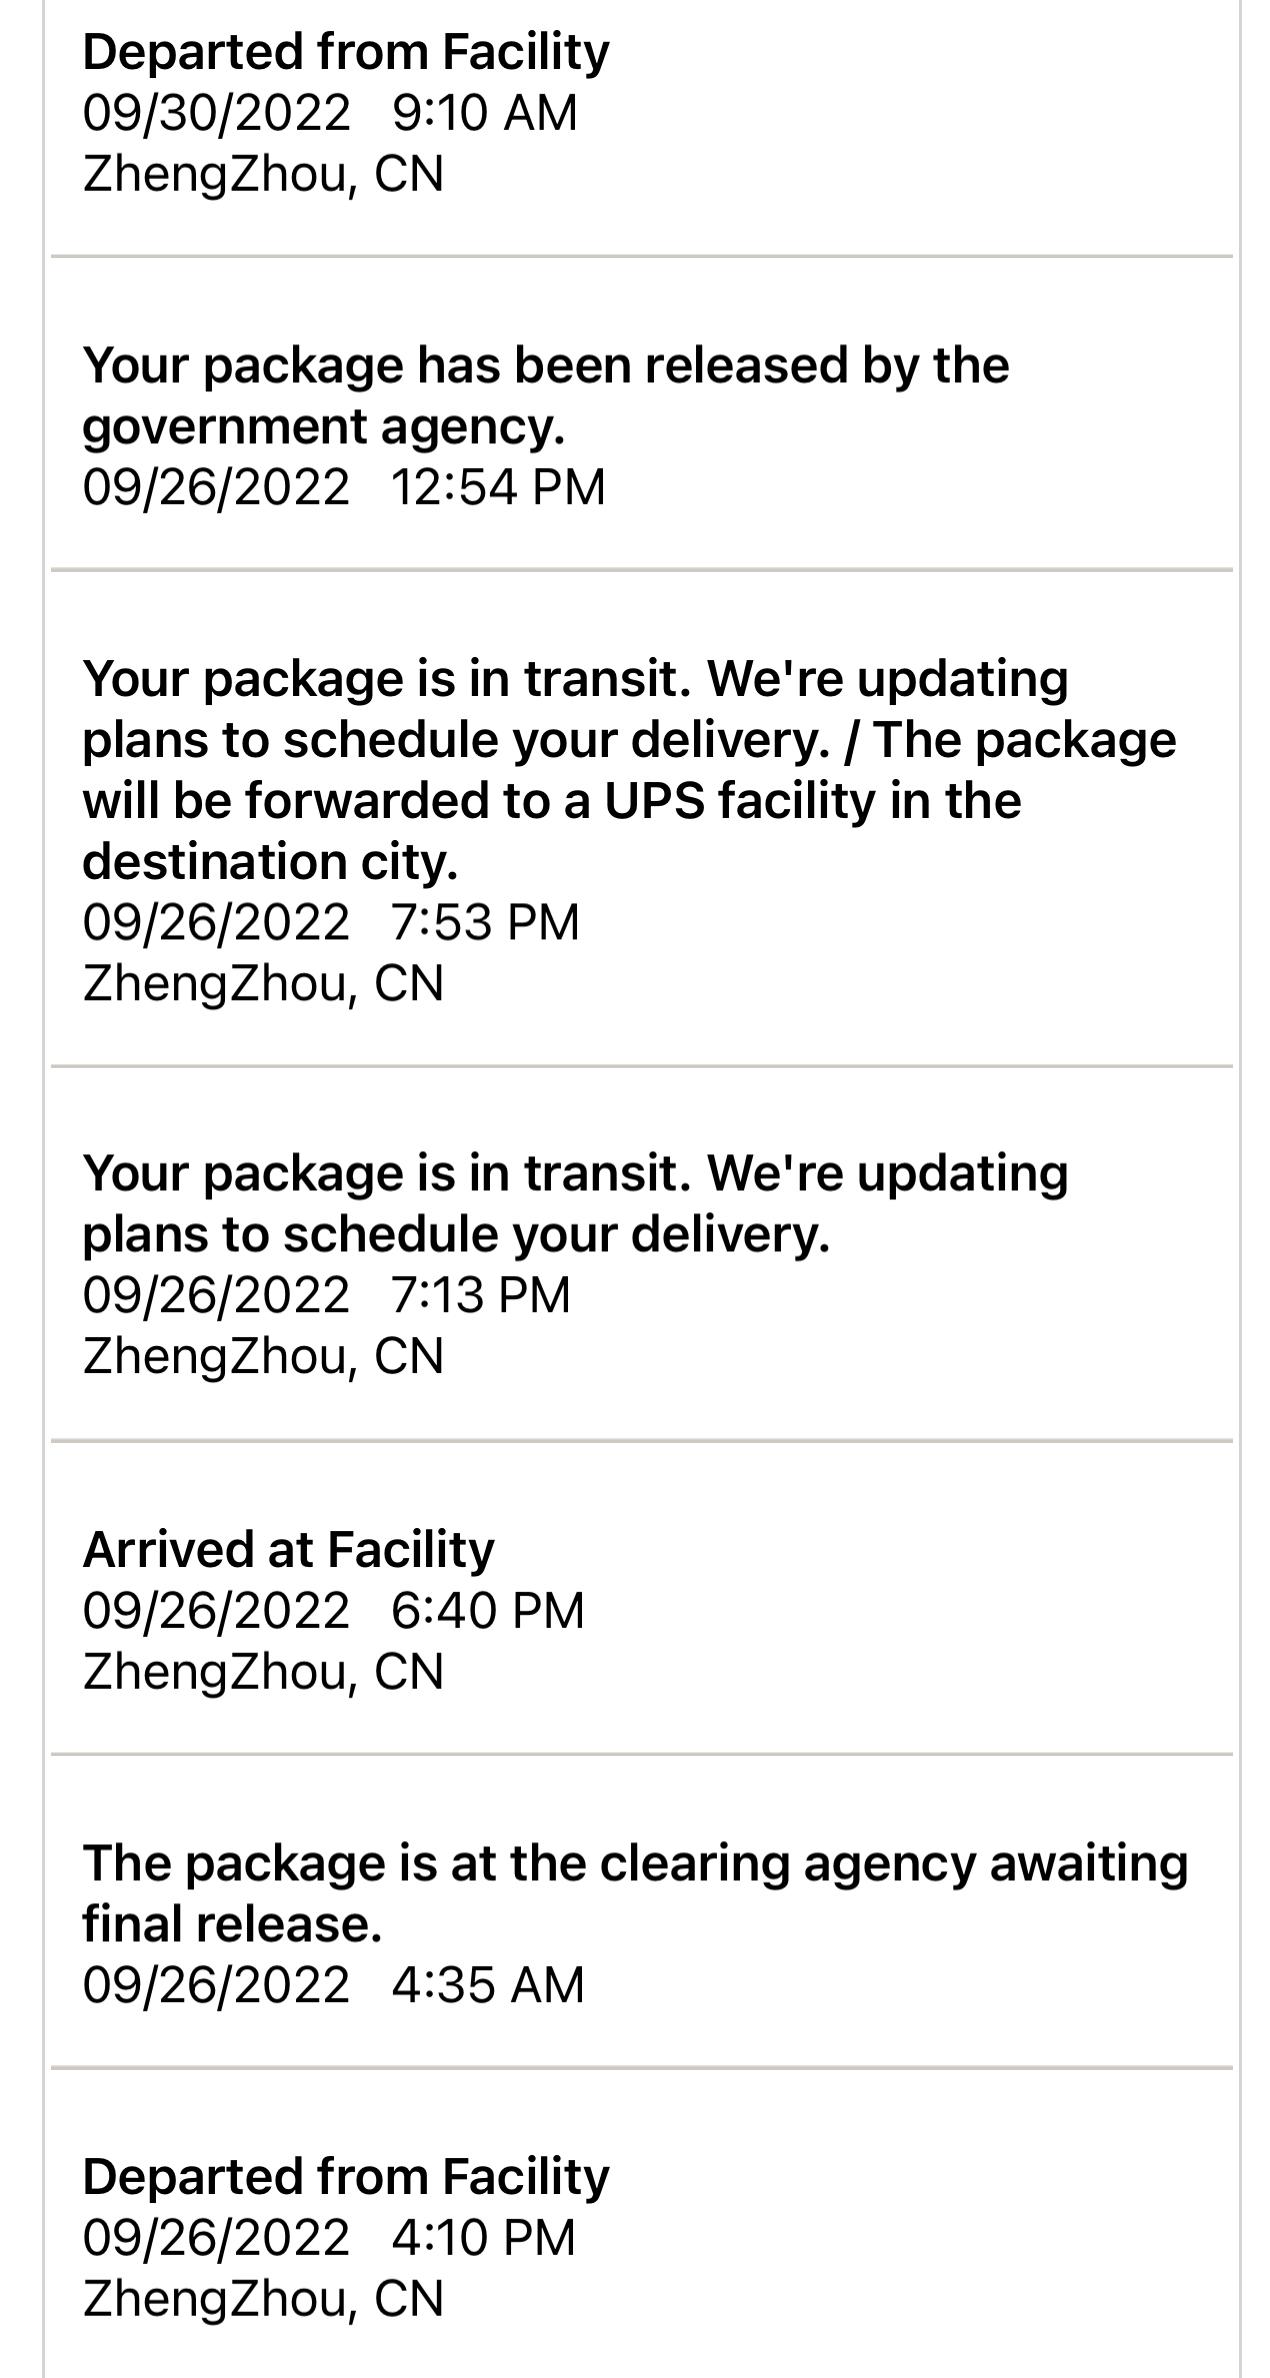Select the 09/26/2022 7:13 PM timestamp

pyautogui.click(x=326, y=1295)
